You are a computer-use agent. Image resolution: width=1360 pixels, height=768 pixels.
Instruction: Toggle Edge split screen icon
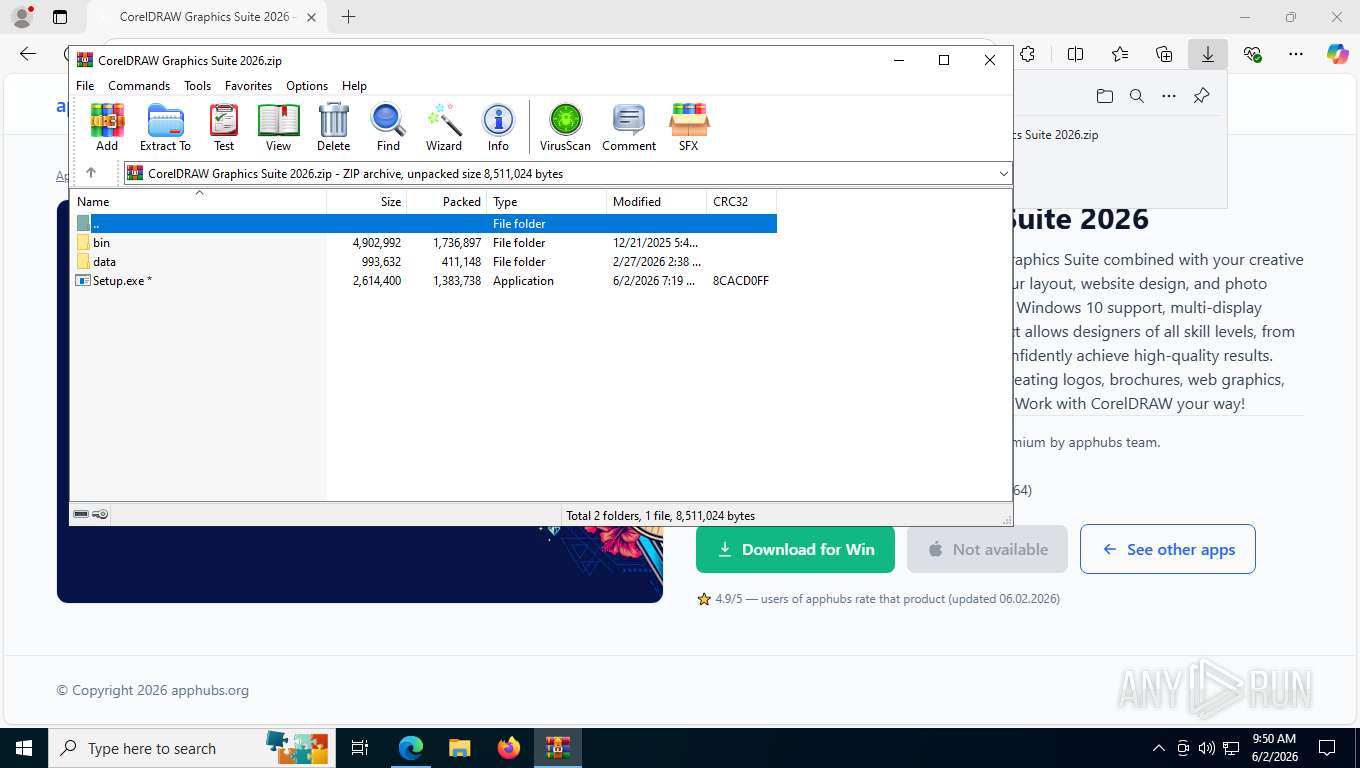point(1076,54)
